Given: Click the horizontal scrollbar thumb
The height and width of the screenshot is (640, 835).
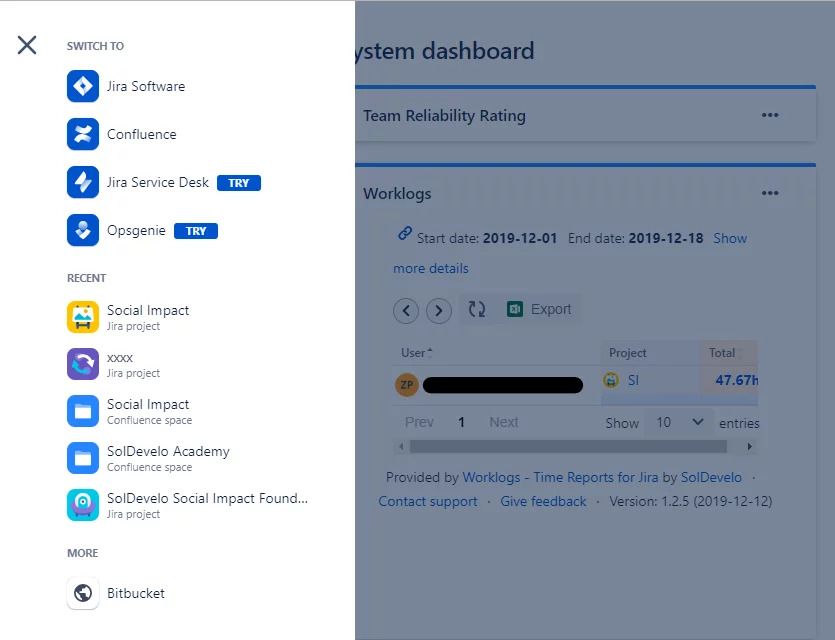Looking at the screenshot, I should click(x=568, y=446).
